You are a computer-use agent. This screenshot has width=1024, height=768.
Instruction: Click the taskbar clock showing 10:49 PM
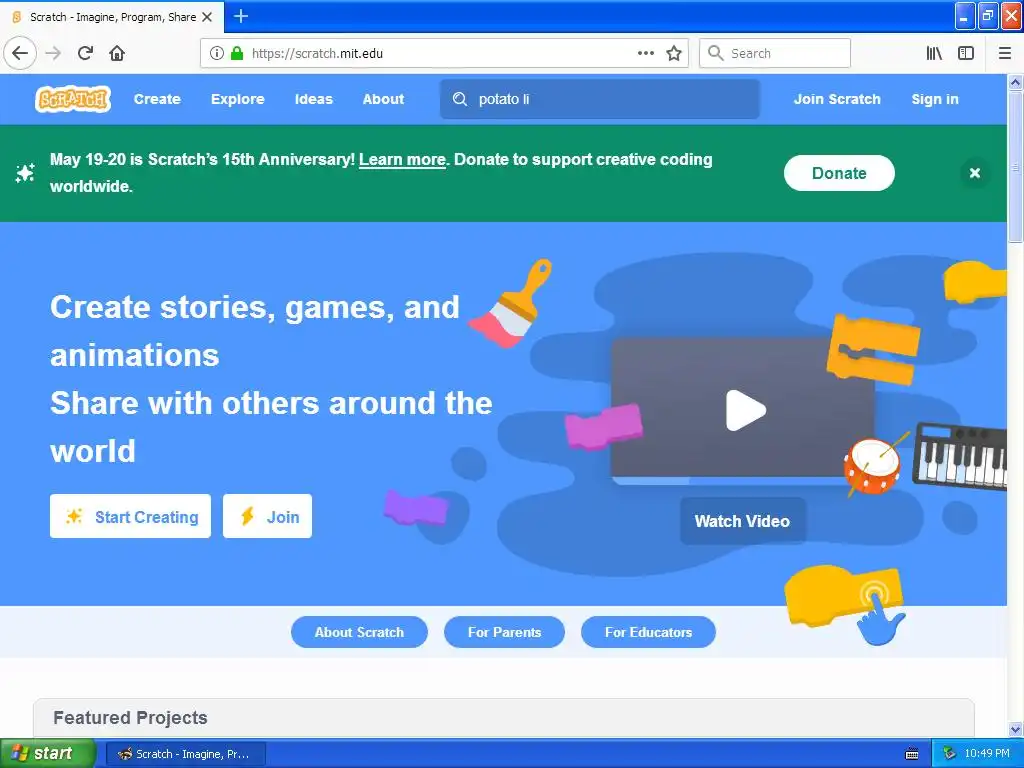click(987, 754)
